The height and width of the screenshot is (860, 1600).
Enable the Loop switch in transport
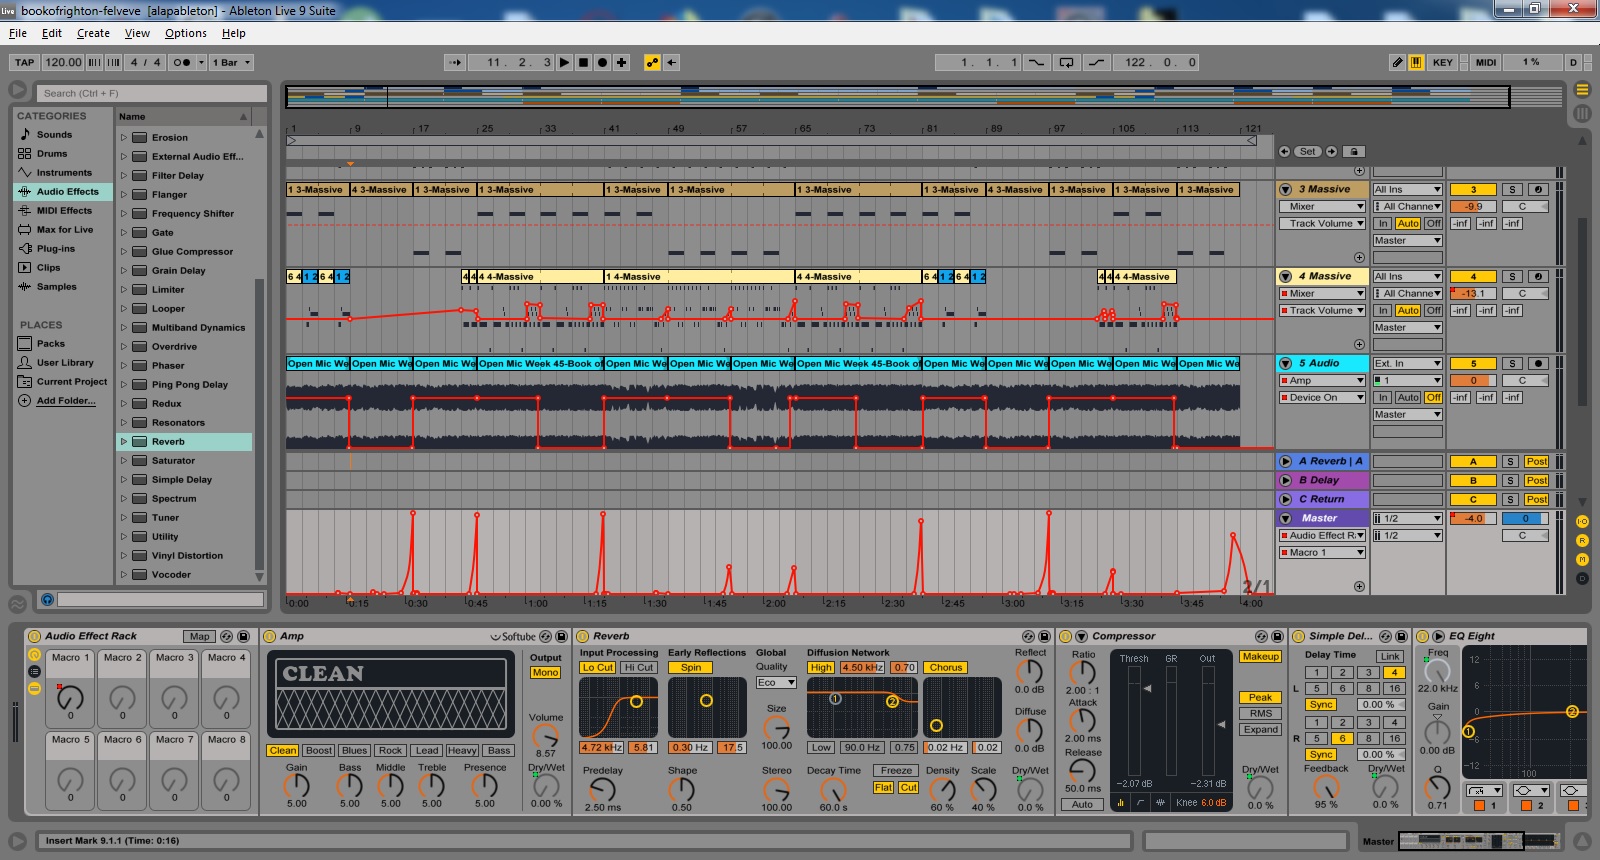[1066, 62]
